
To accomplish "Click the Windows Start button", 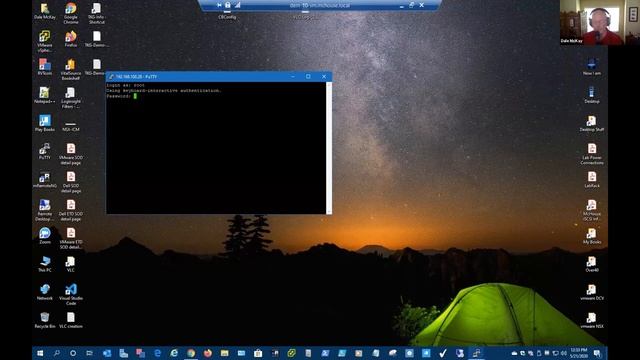I will point(40,353).
